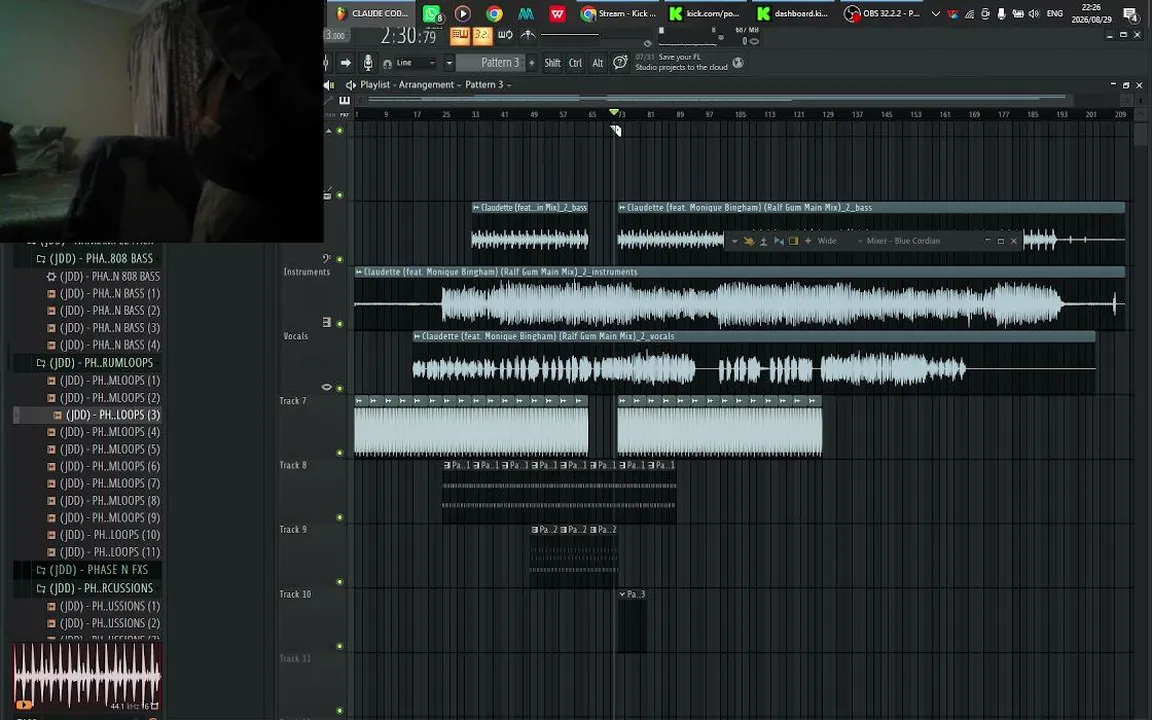
Task: Open the Line snap dropdown
Action: [415, 62]
